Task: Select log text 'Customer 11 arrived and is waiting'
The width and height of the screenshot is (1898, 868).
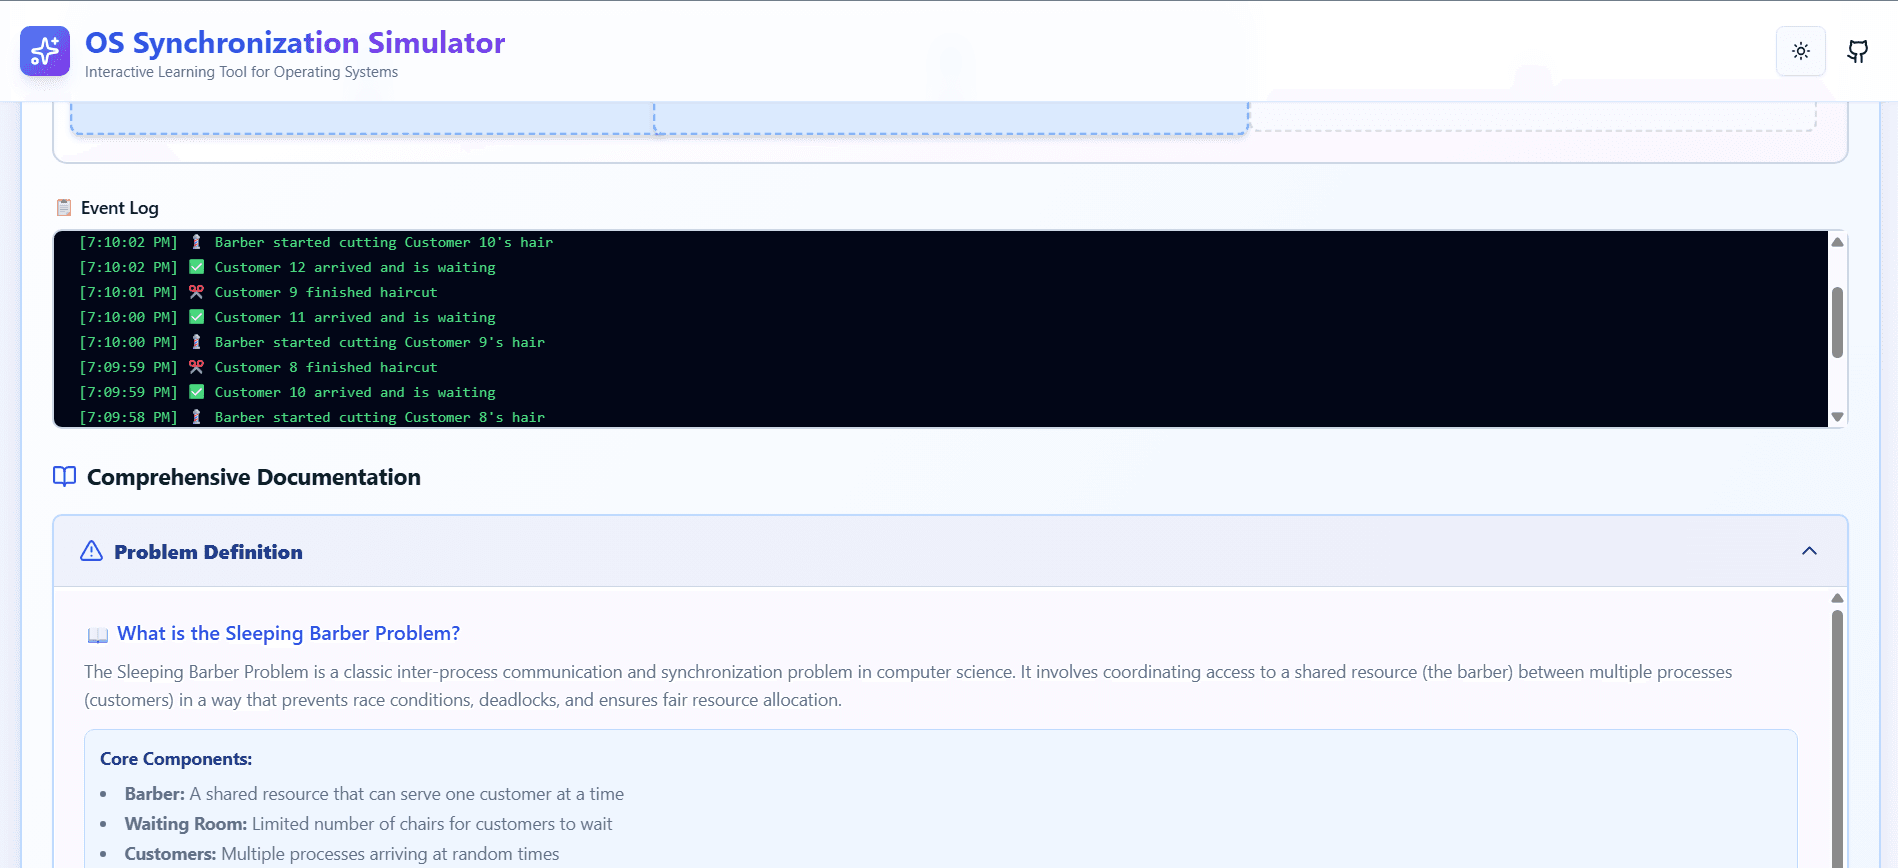Action: [355, 317]
